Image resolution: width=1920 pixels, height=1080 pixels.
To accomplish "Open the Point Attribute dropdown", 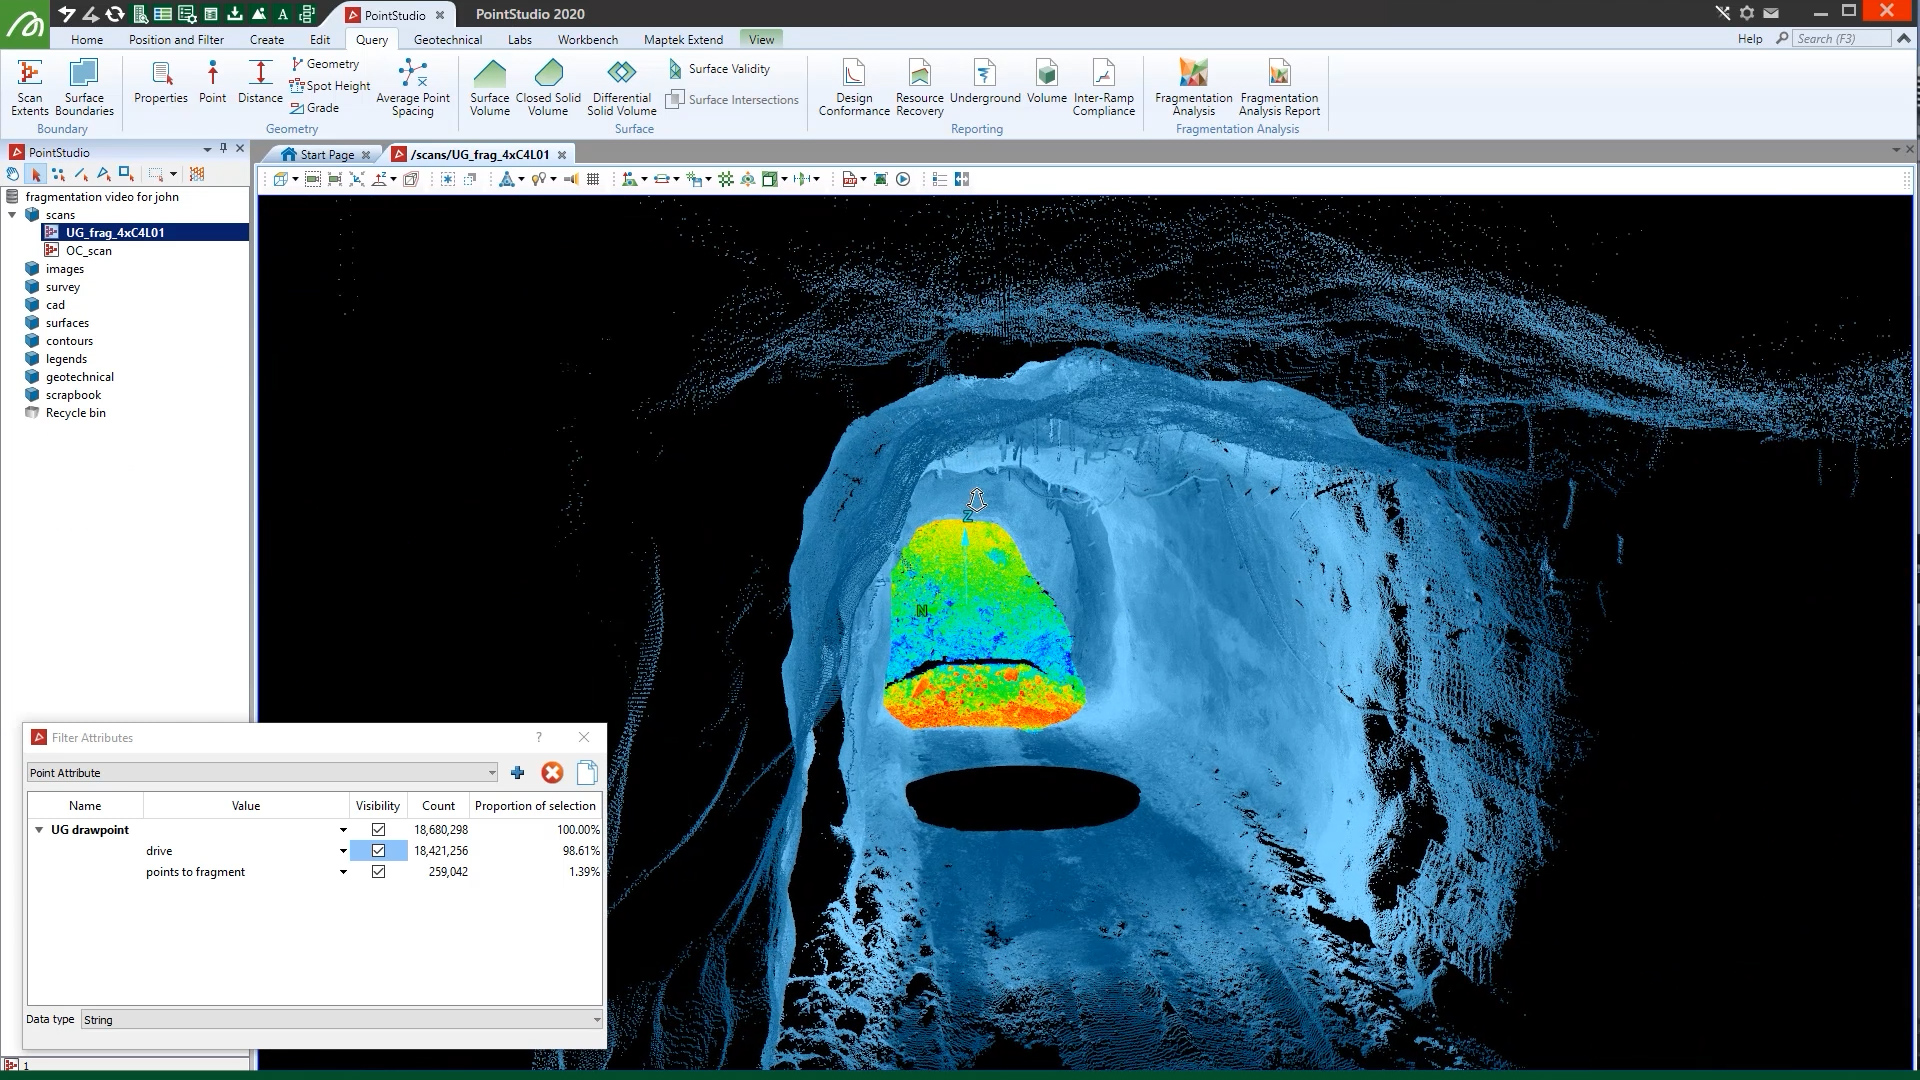I will click(x=262, y=772).
